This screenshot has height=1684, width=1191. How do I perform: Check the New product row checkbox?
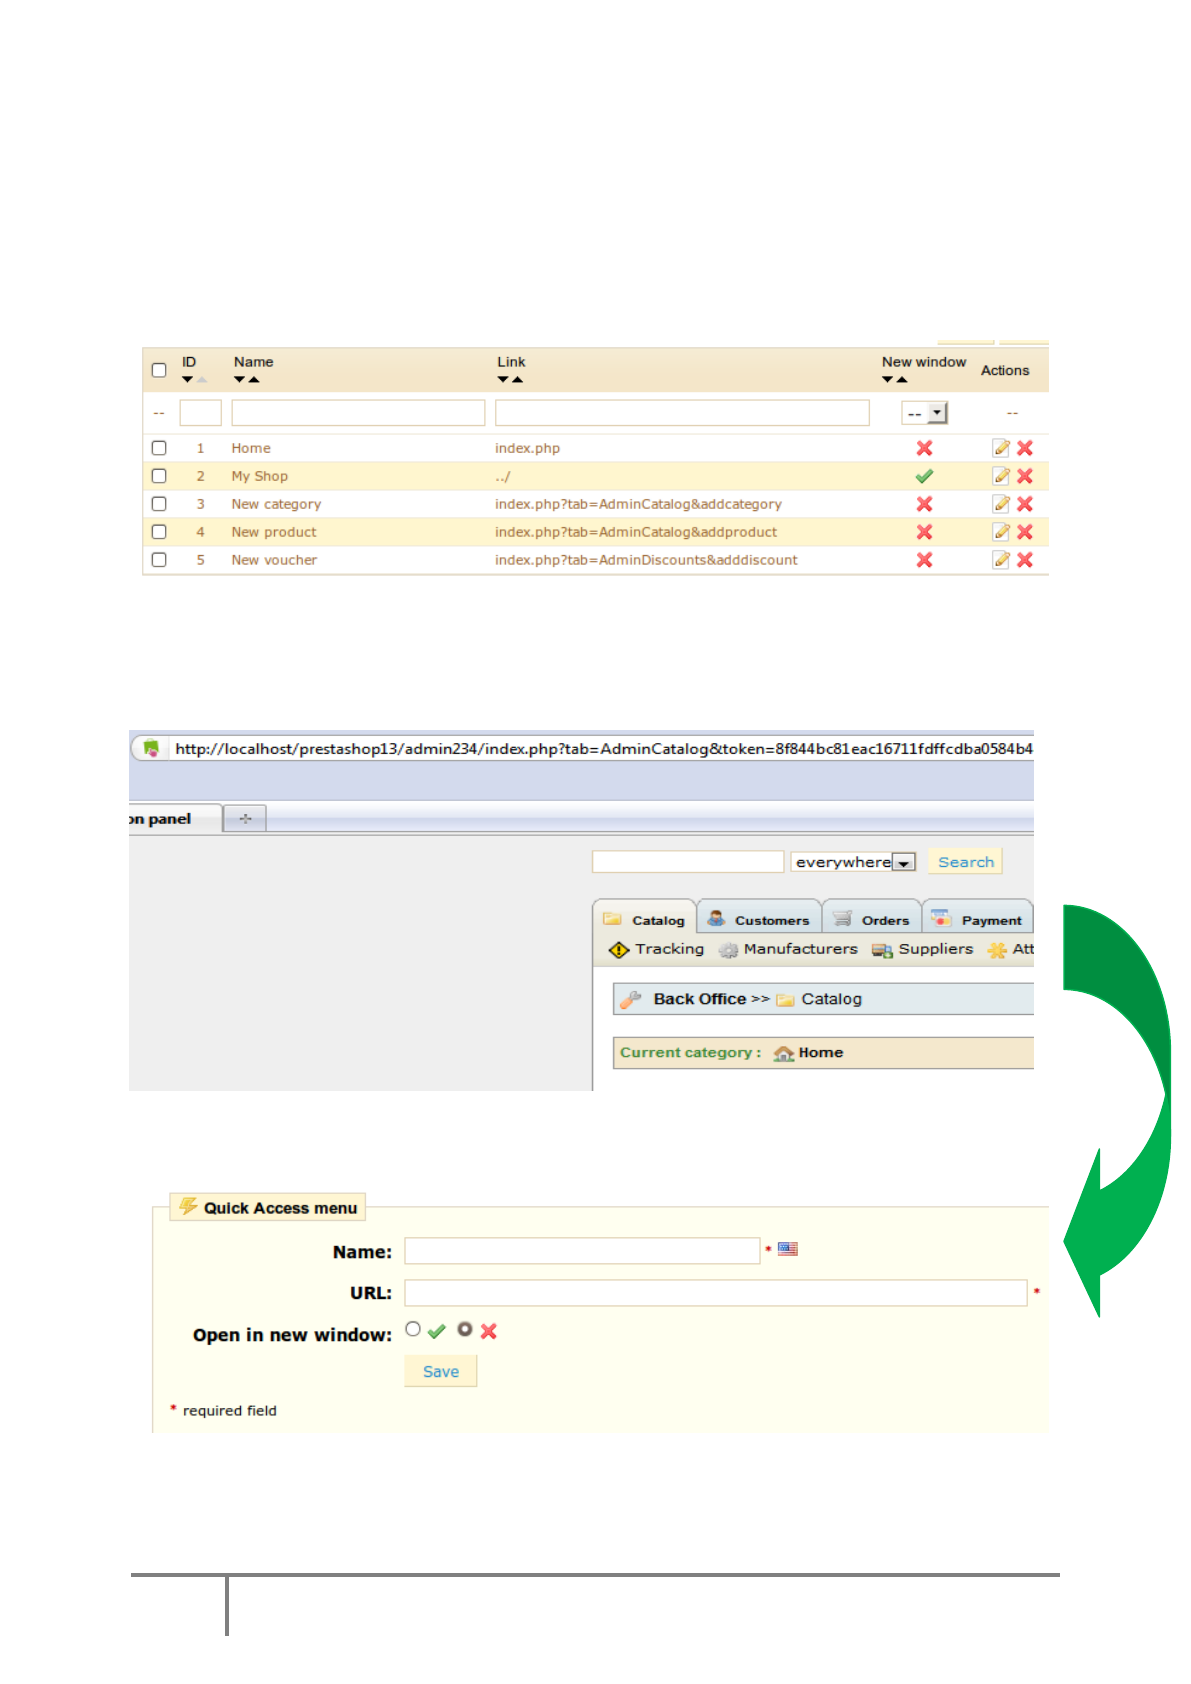(x=159, y=532)
